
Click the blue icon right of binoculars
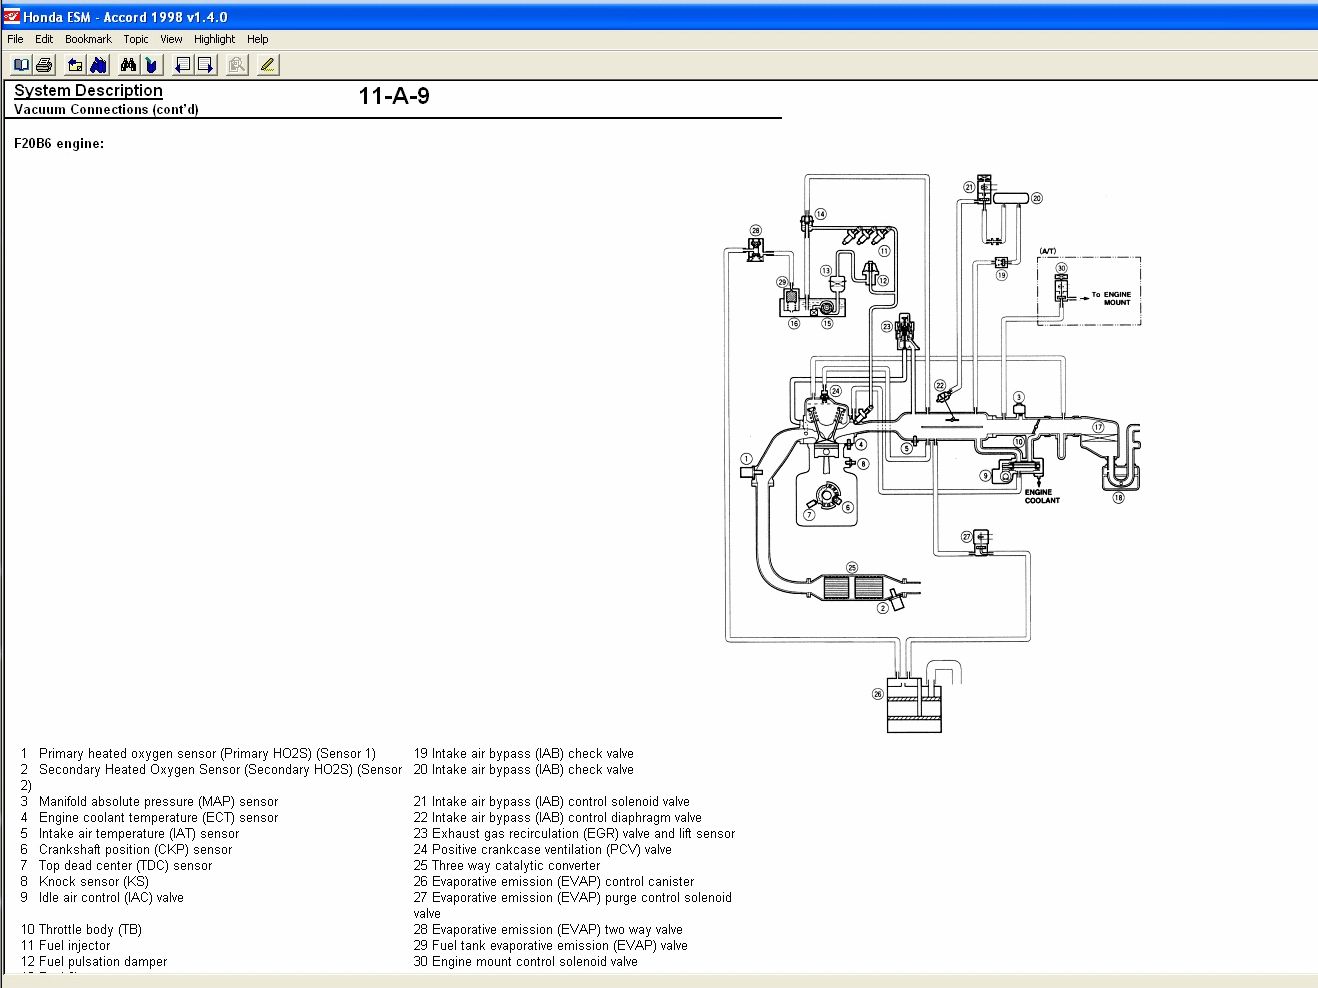(151, 65)
